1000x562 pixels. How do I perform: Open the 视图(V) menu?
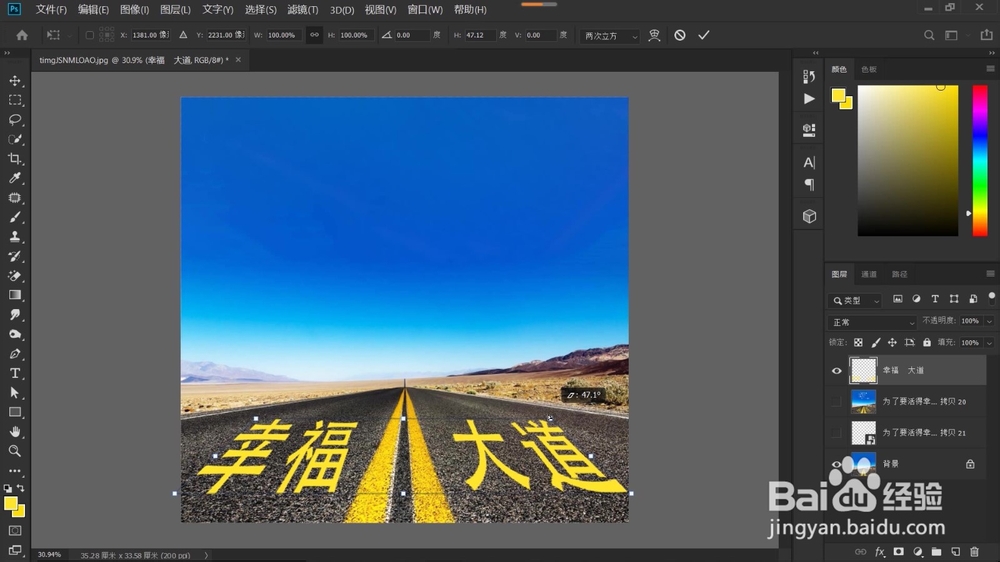pyautogui.click(x=380, y=10)
